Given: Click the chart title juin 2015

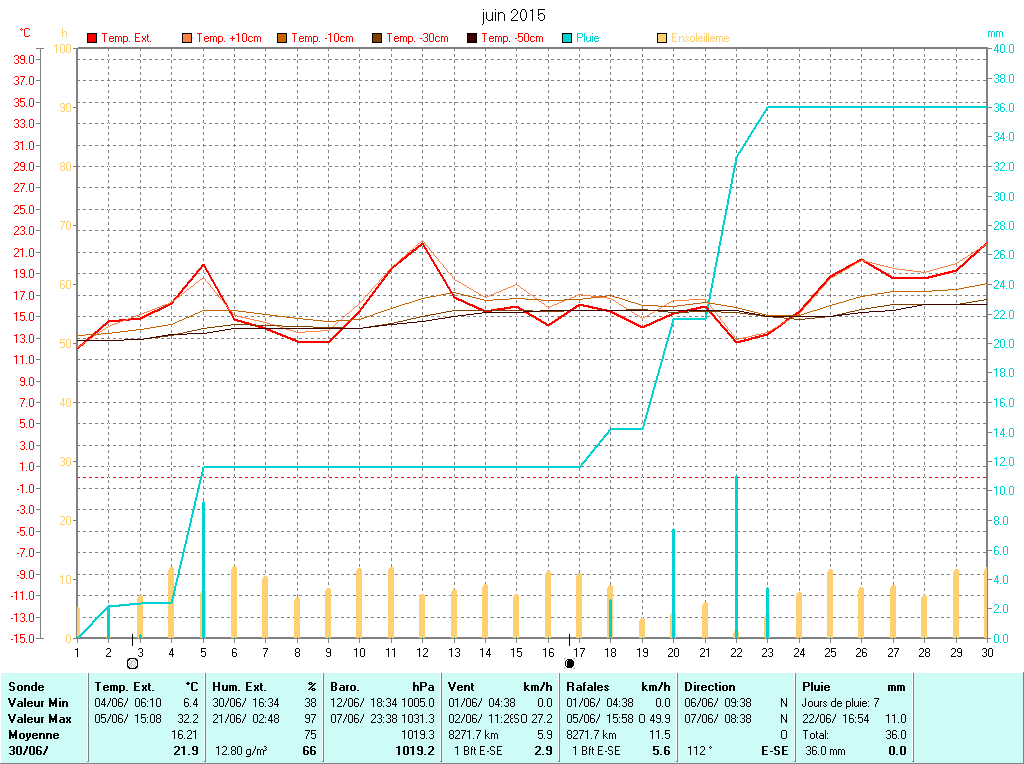Looking at the screenshot, I should pyautogui.click(x=513, y=15).
